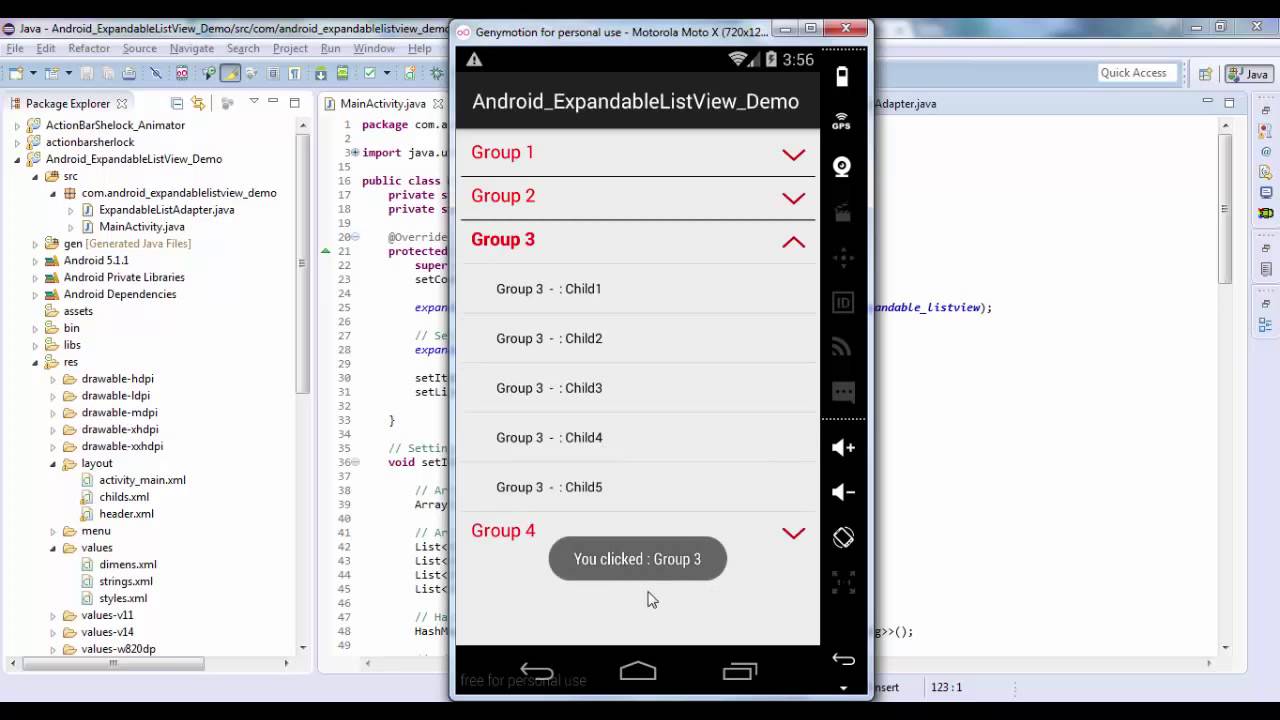This screenshot has height=720, width=1280.
Task: Select styles.xml in values folder
Action: (x=123, y=598)
